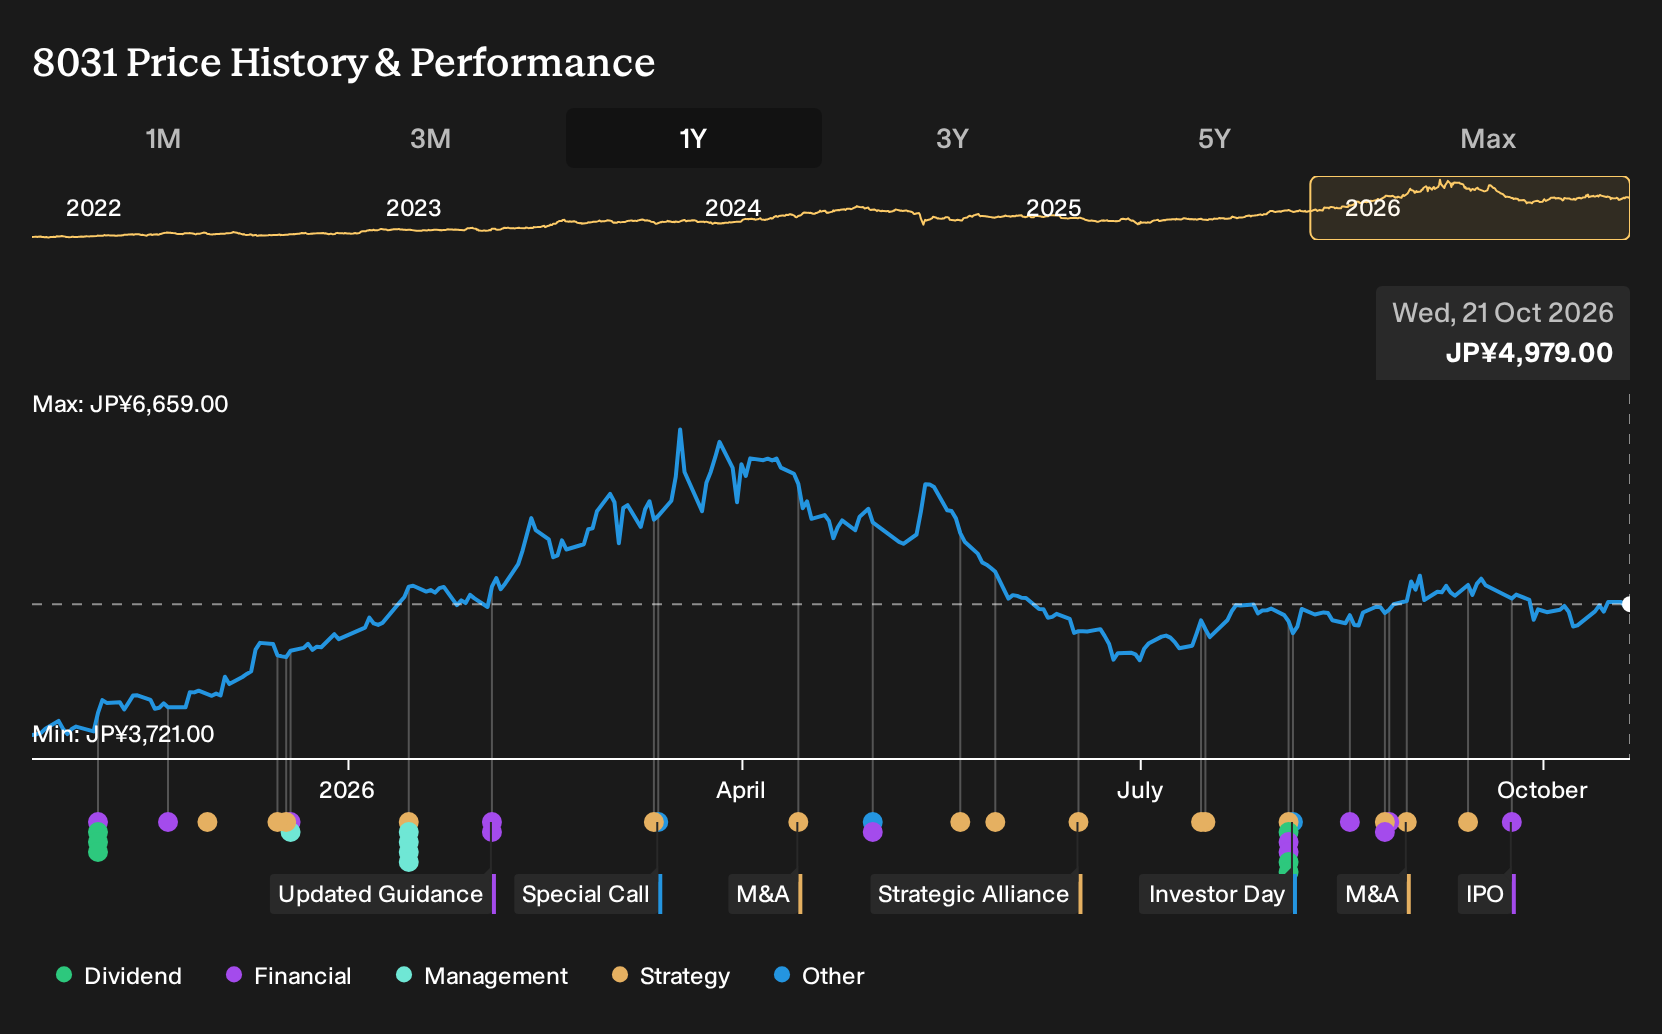1662x1034 pixels.
Task: Select the 1M time range tab
Action: [163, 138]
